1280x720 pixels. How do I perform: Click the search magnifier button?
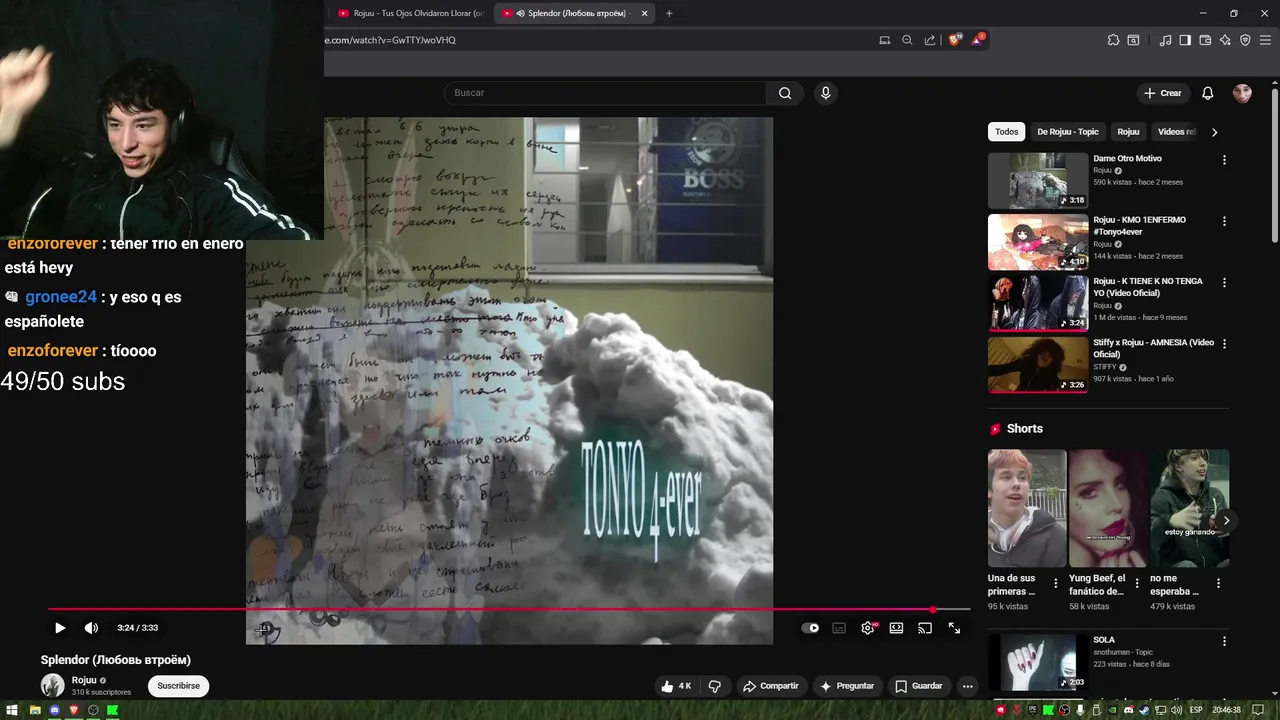[785, 93]
